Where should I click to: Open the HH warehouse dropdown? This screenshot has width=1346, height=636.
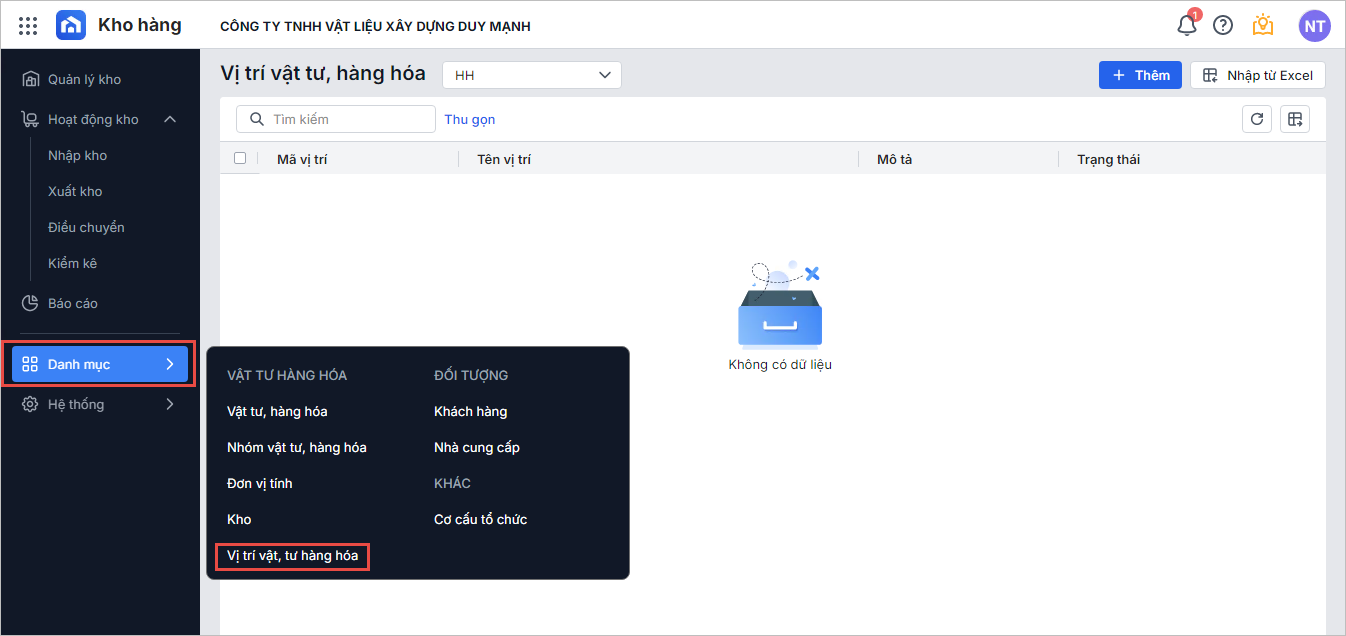532,75
